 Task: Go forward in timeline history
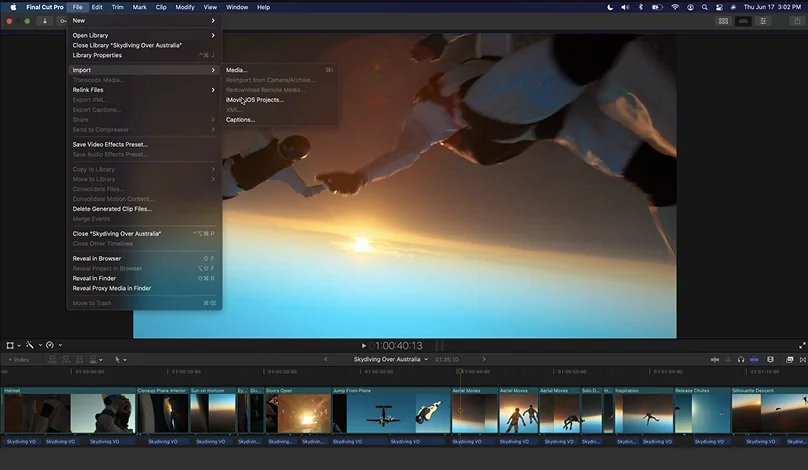(x=483, y=359)
